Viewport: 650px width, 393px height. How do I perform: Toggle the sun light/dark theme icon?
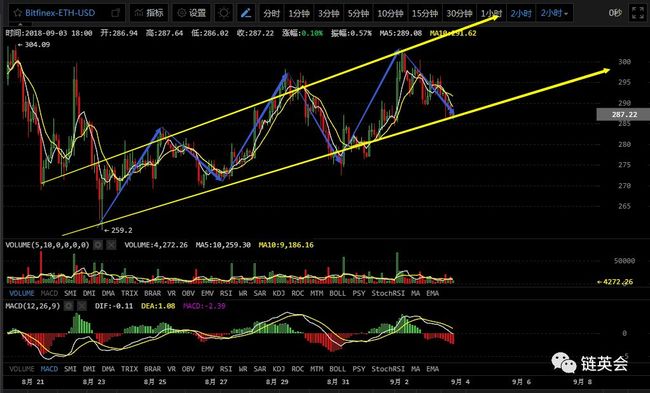click(x=224, y=13)
